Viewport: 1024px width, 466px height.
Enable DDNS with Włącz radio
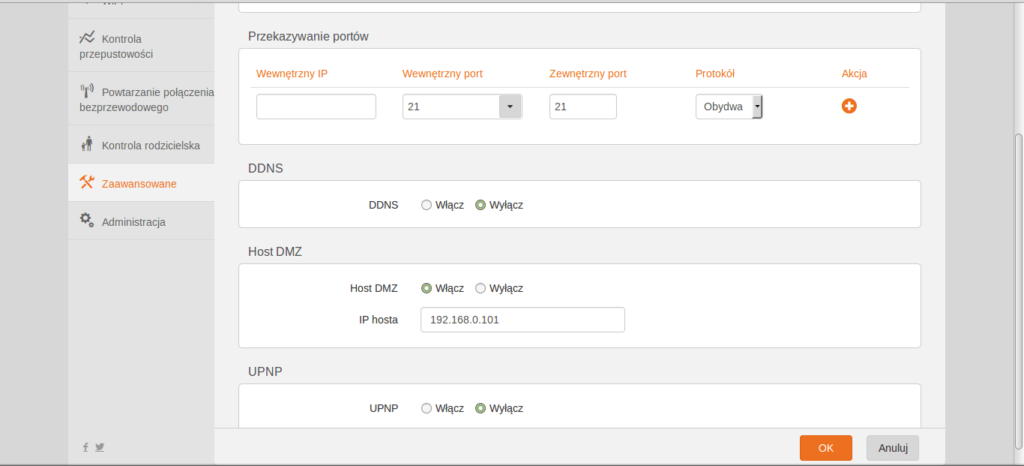pos(427,205)
